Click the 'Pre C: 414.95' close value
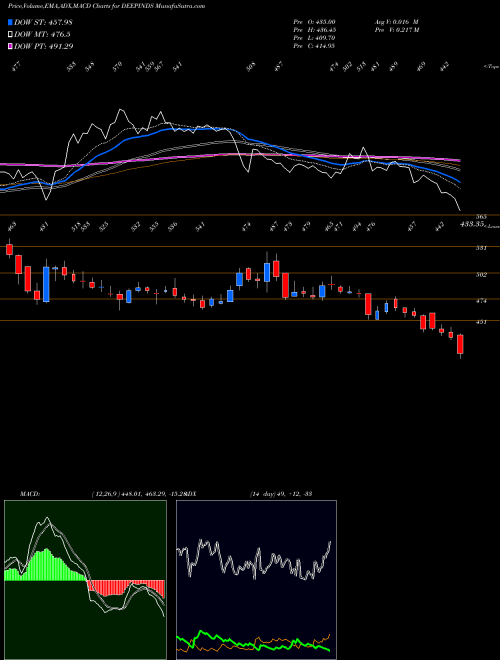Image resolution: width=500 pixels, height=660 pixels. coord(314,46)
